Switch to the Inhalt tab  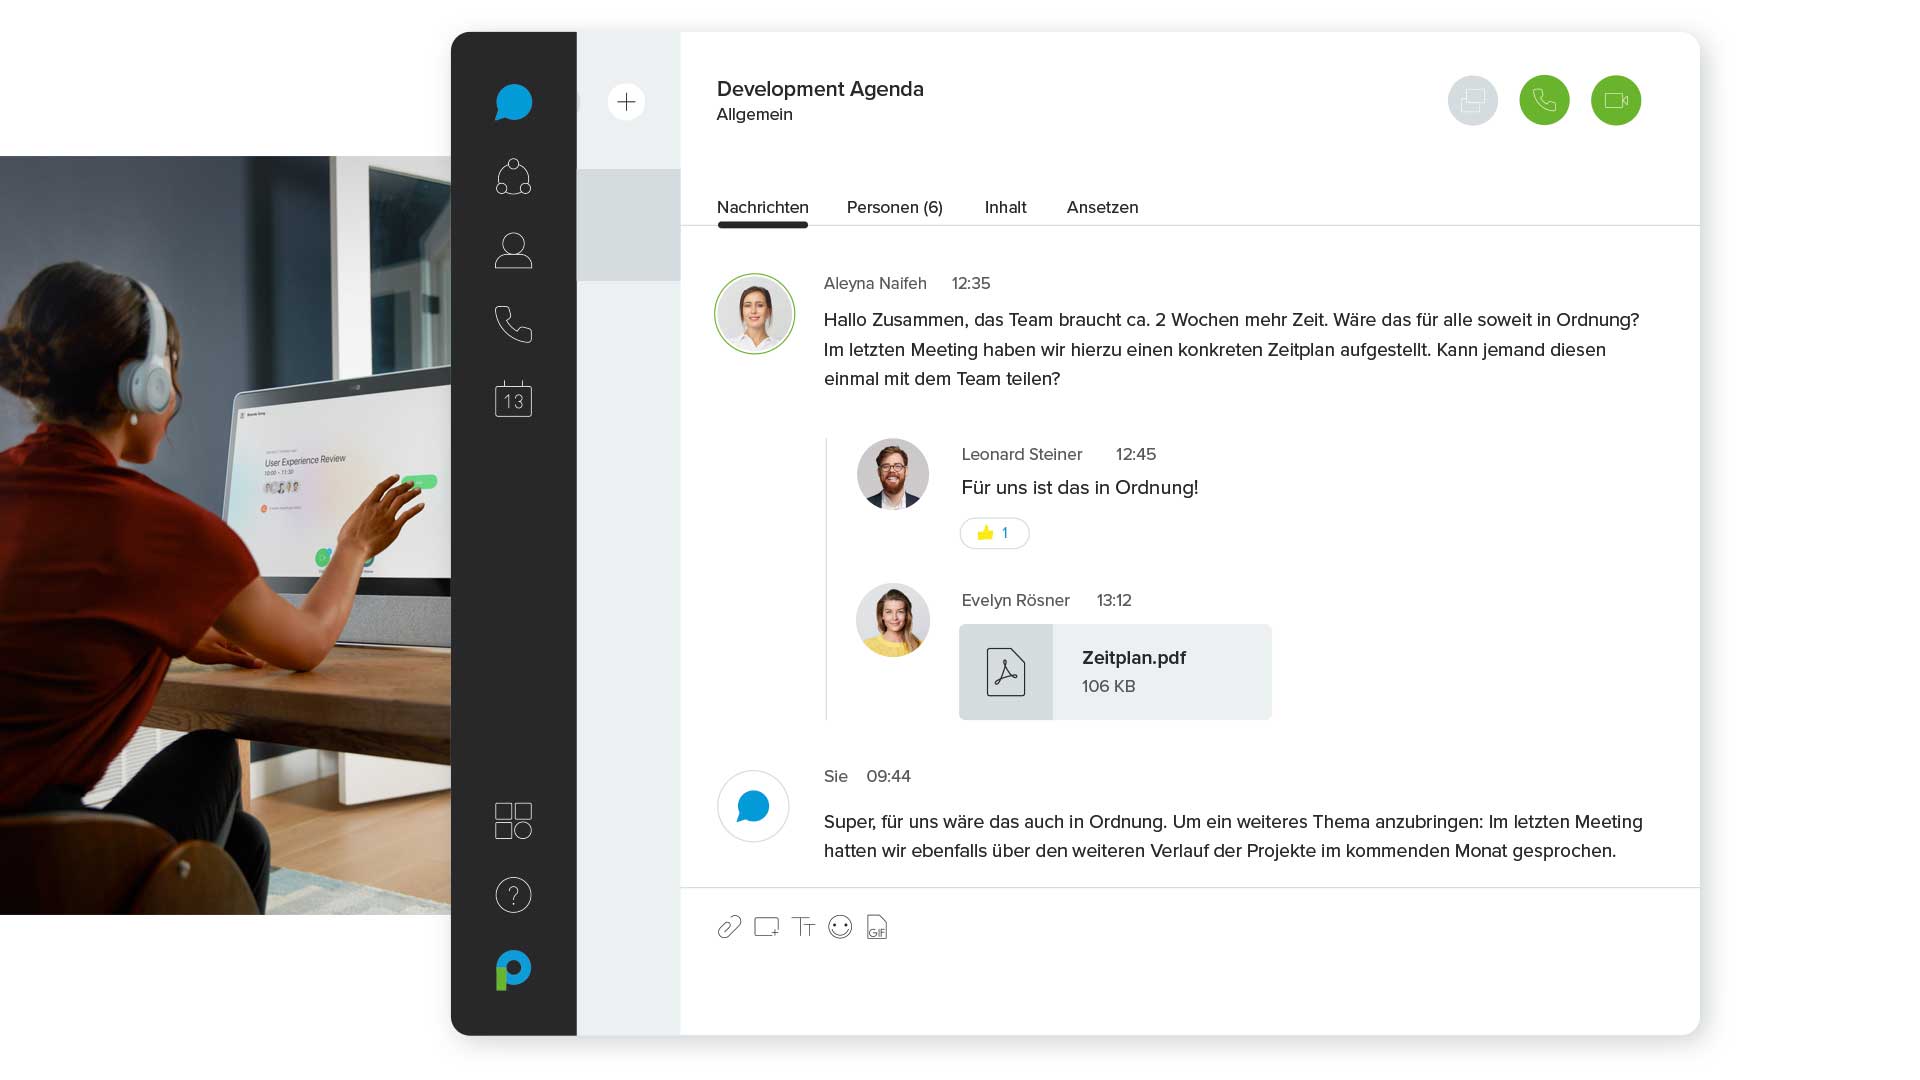coord(1005,208)
